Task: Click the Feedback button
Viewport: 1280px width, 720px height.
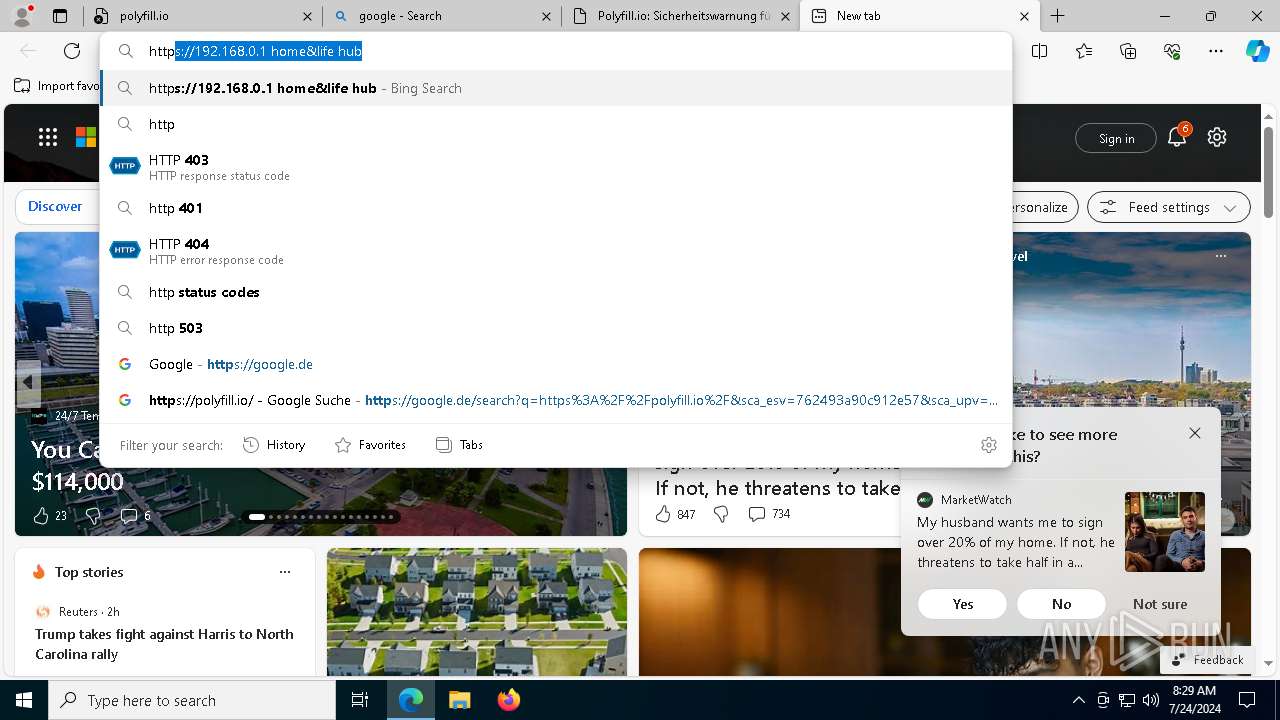Action: (1207, 659)
